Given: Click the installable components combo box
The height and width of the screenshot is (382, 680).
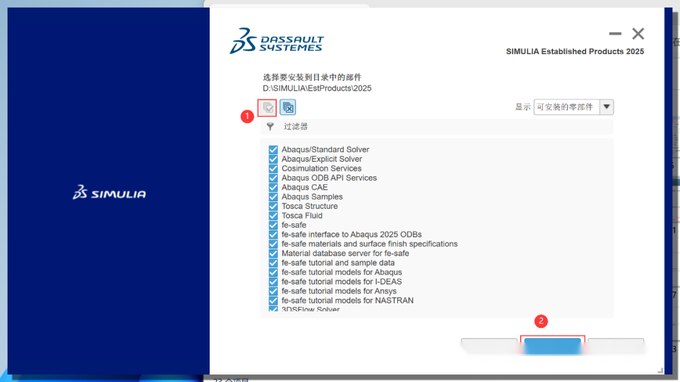Looking at the screenshot, I should 573,107.
